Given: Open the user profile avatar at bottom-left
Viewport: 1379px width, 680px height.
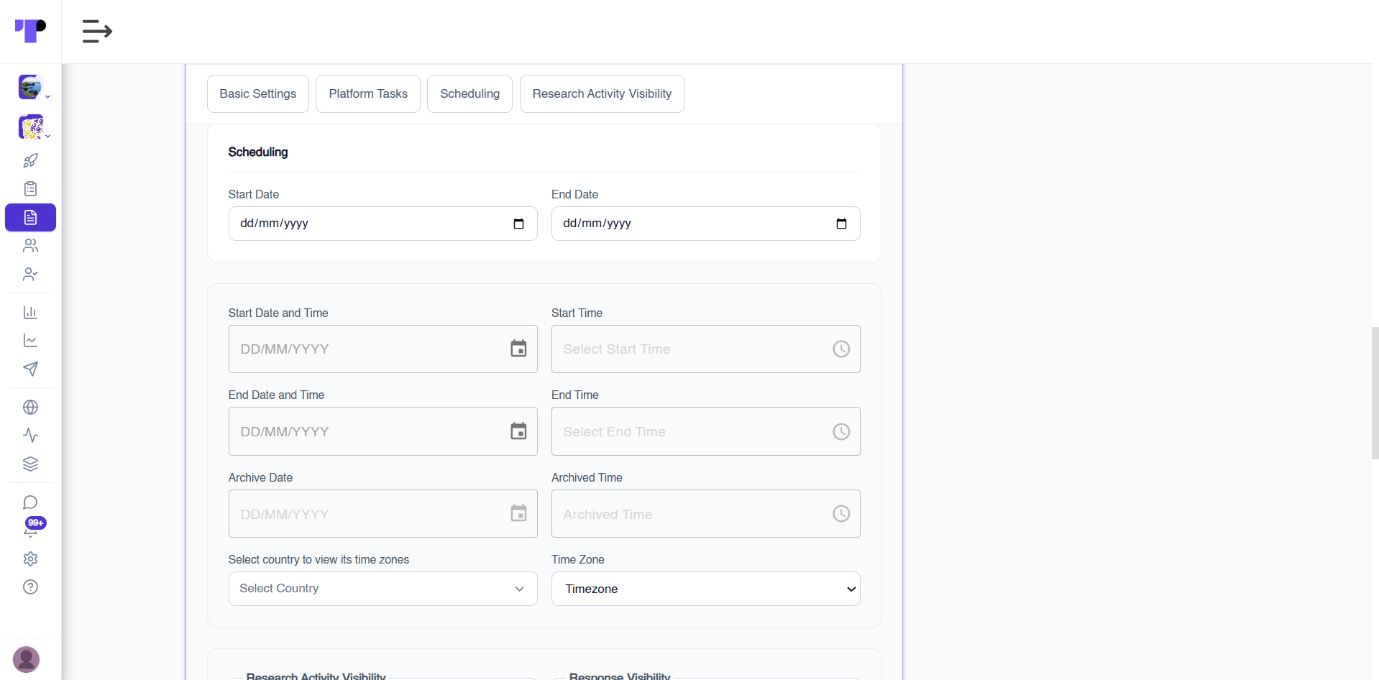Looking at the screenshot, I should pyautogui.click(x=26, y=659).
